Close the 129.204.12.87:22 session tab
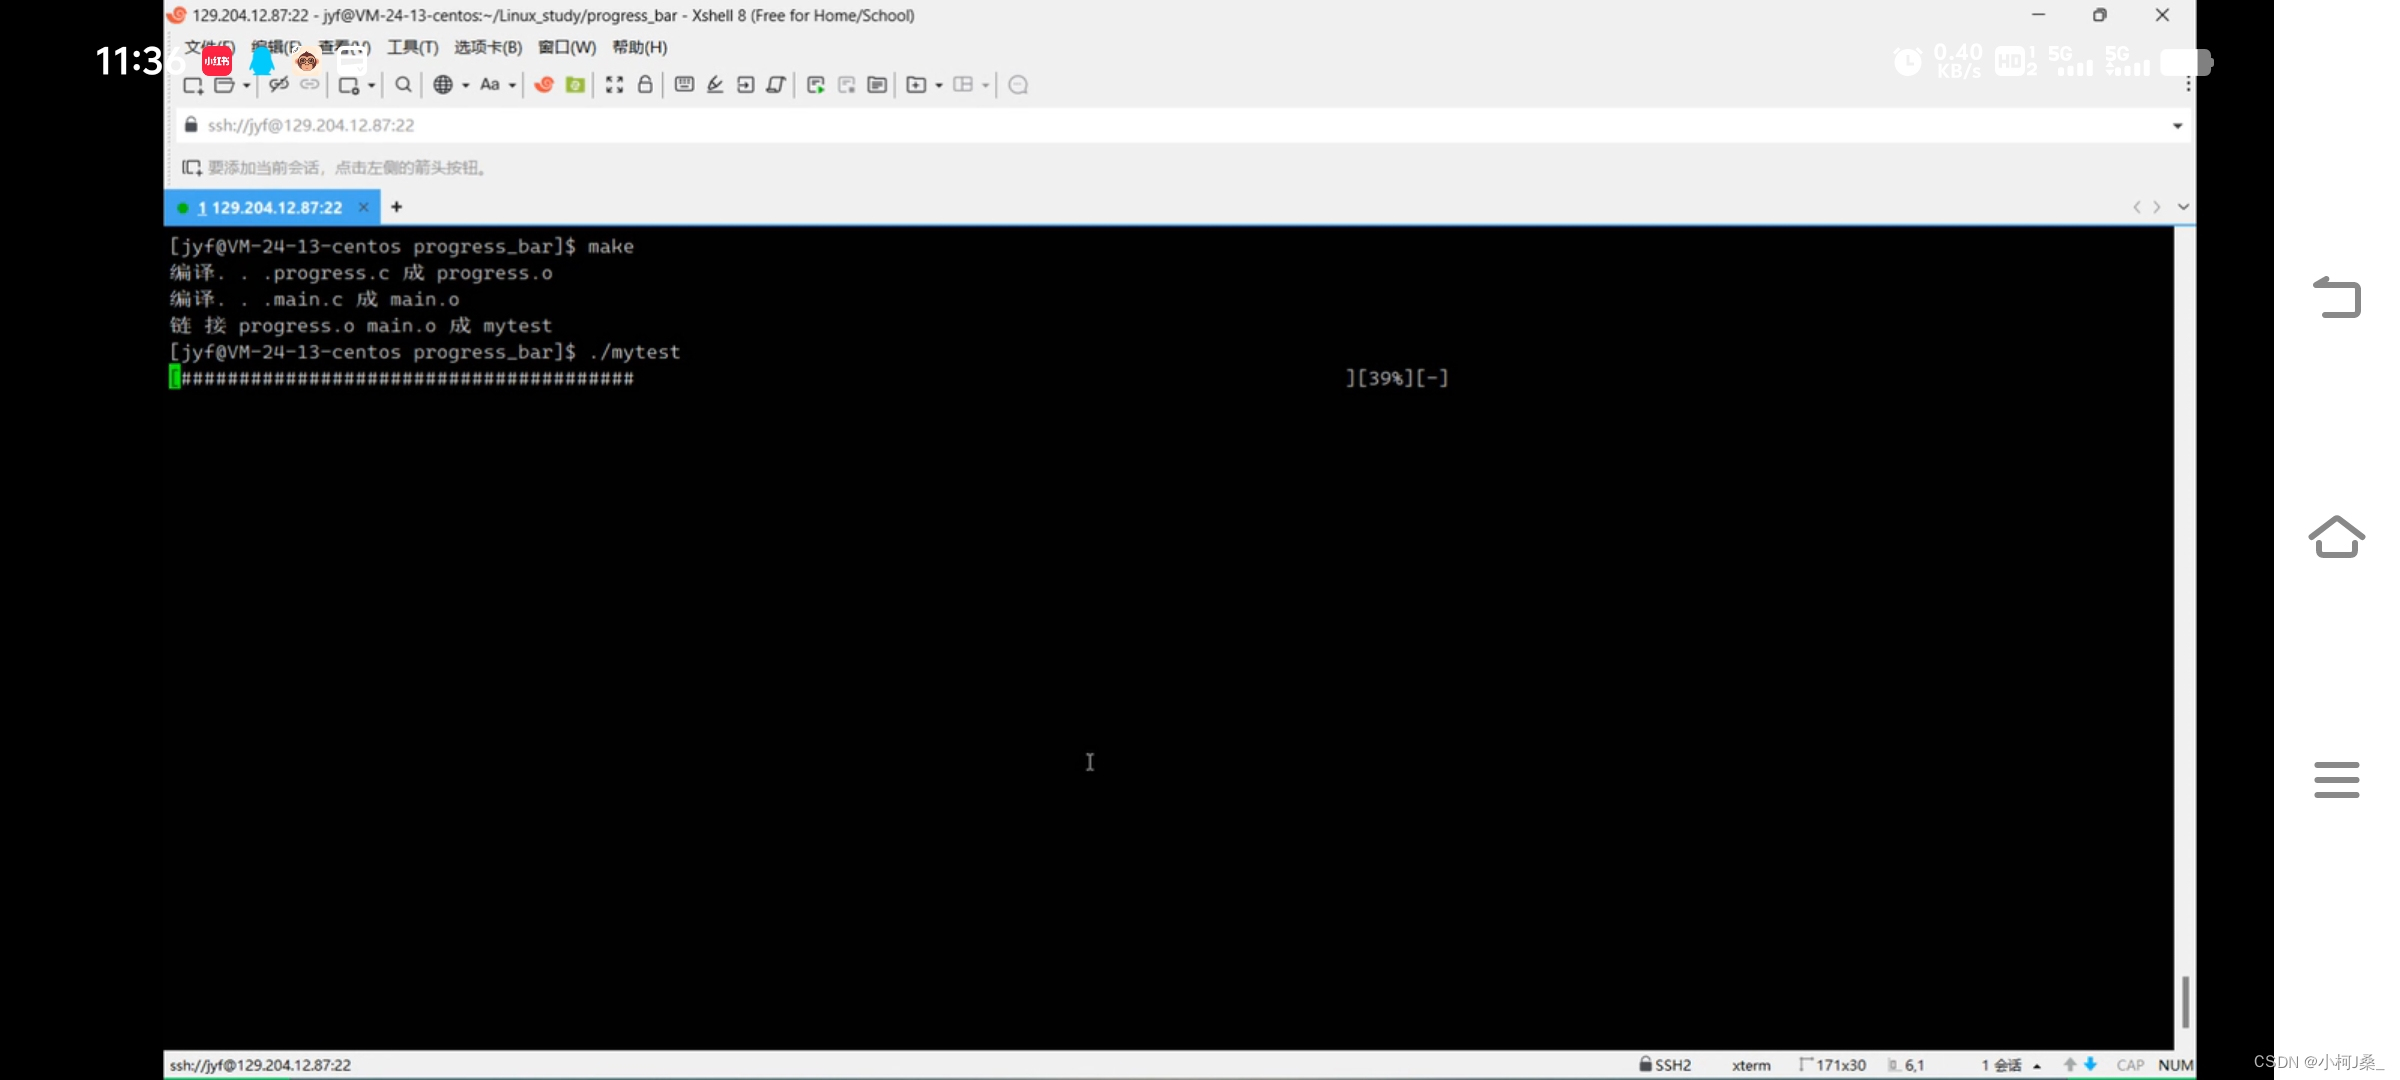 (364, 207)
